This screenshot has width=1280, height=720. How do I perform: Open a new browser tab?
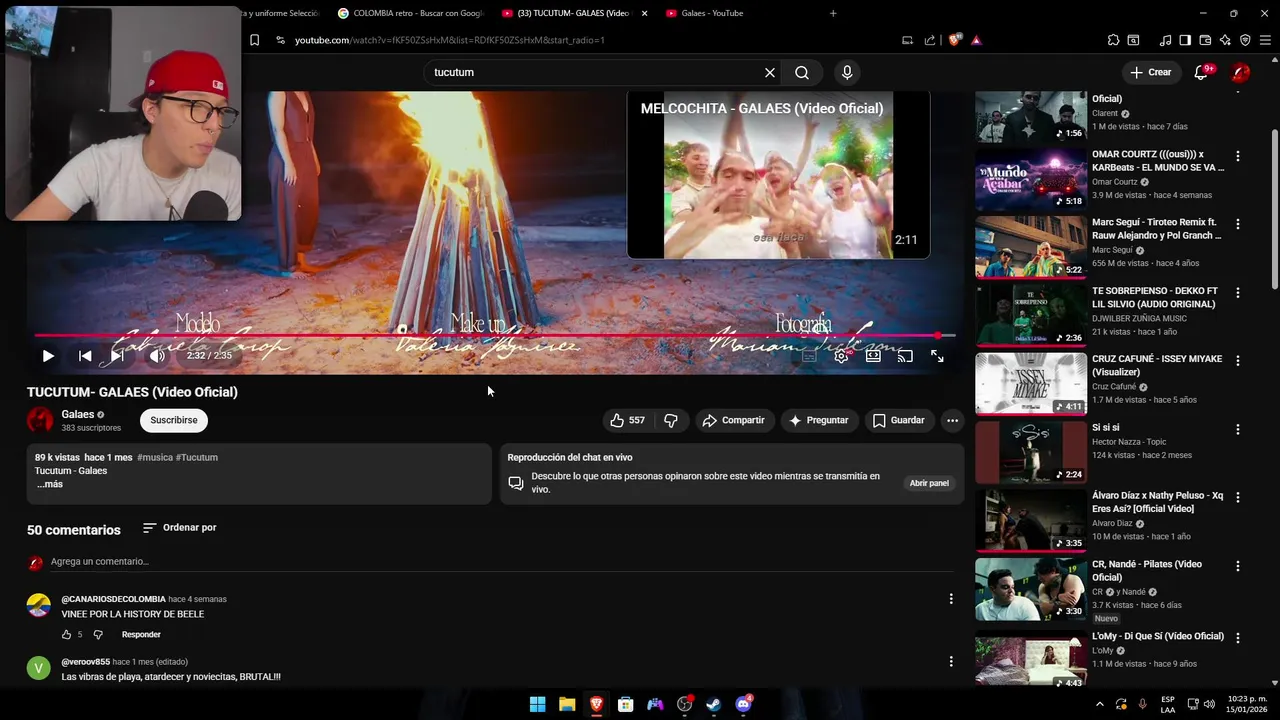[833, 13]
